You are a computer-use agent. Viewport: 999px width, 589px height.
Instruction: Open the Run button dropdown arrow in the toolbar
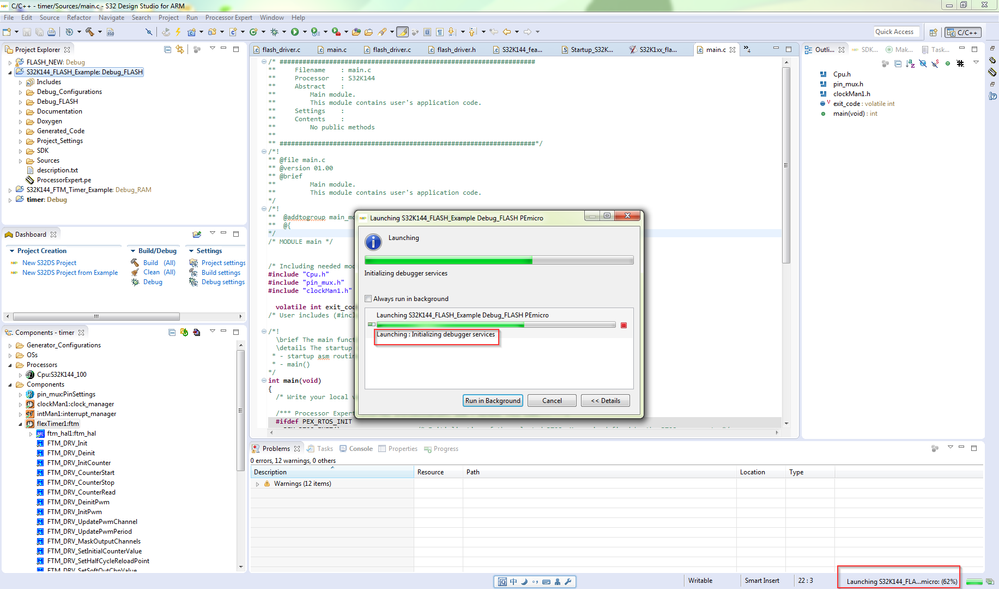point(305,31)
